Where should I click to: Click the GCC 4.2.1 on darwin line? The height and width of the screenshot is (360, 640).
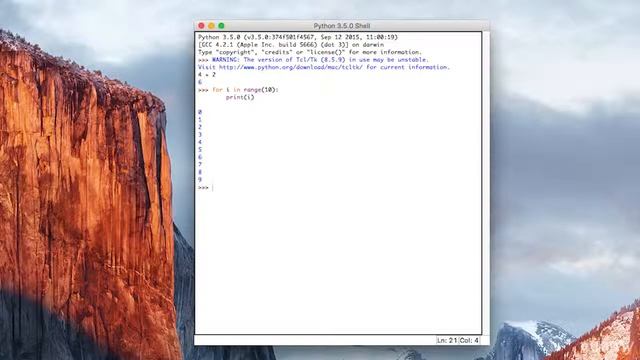tap(291, 44)
